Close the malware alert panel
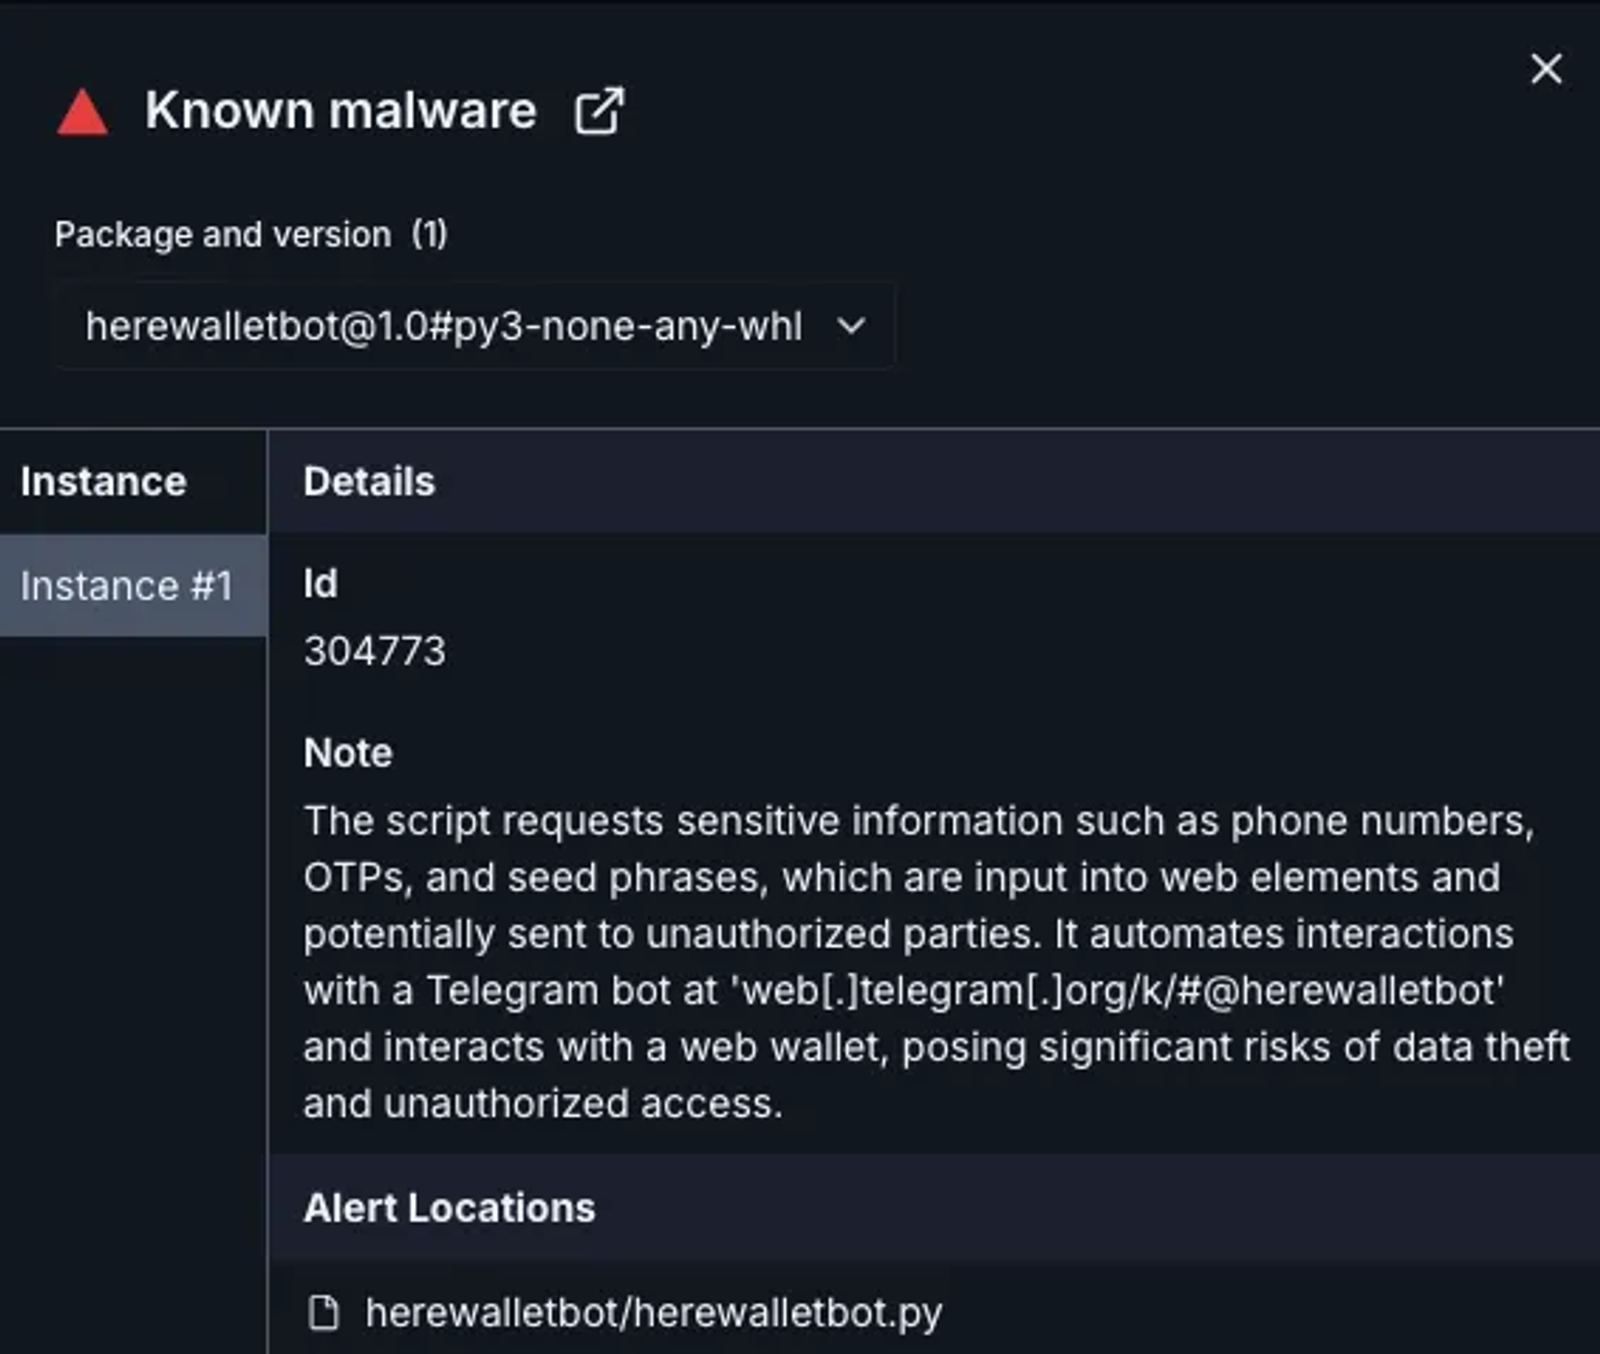Viewport: 1600px width, 1354px height. click(x=1546, y=69)
